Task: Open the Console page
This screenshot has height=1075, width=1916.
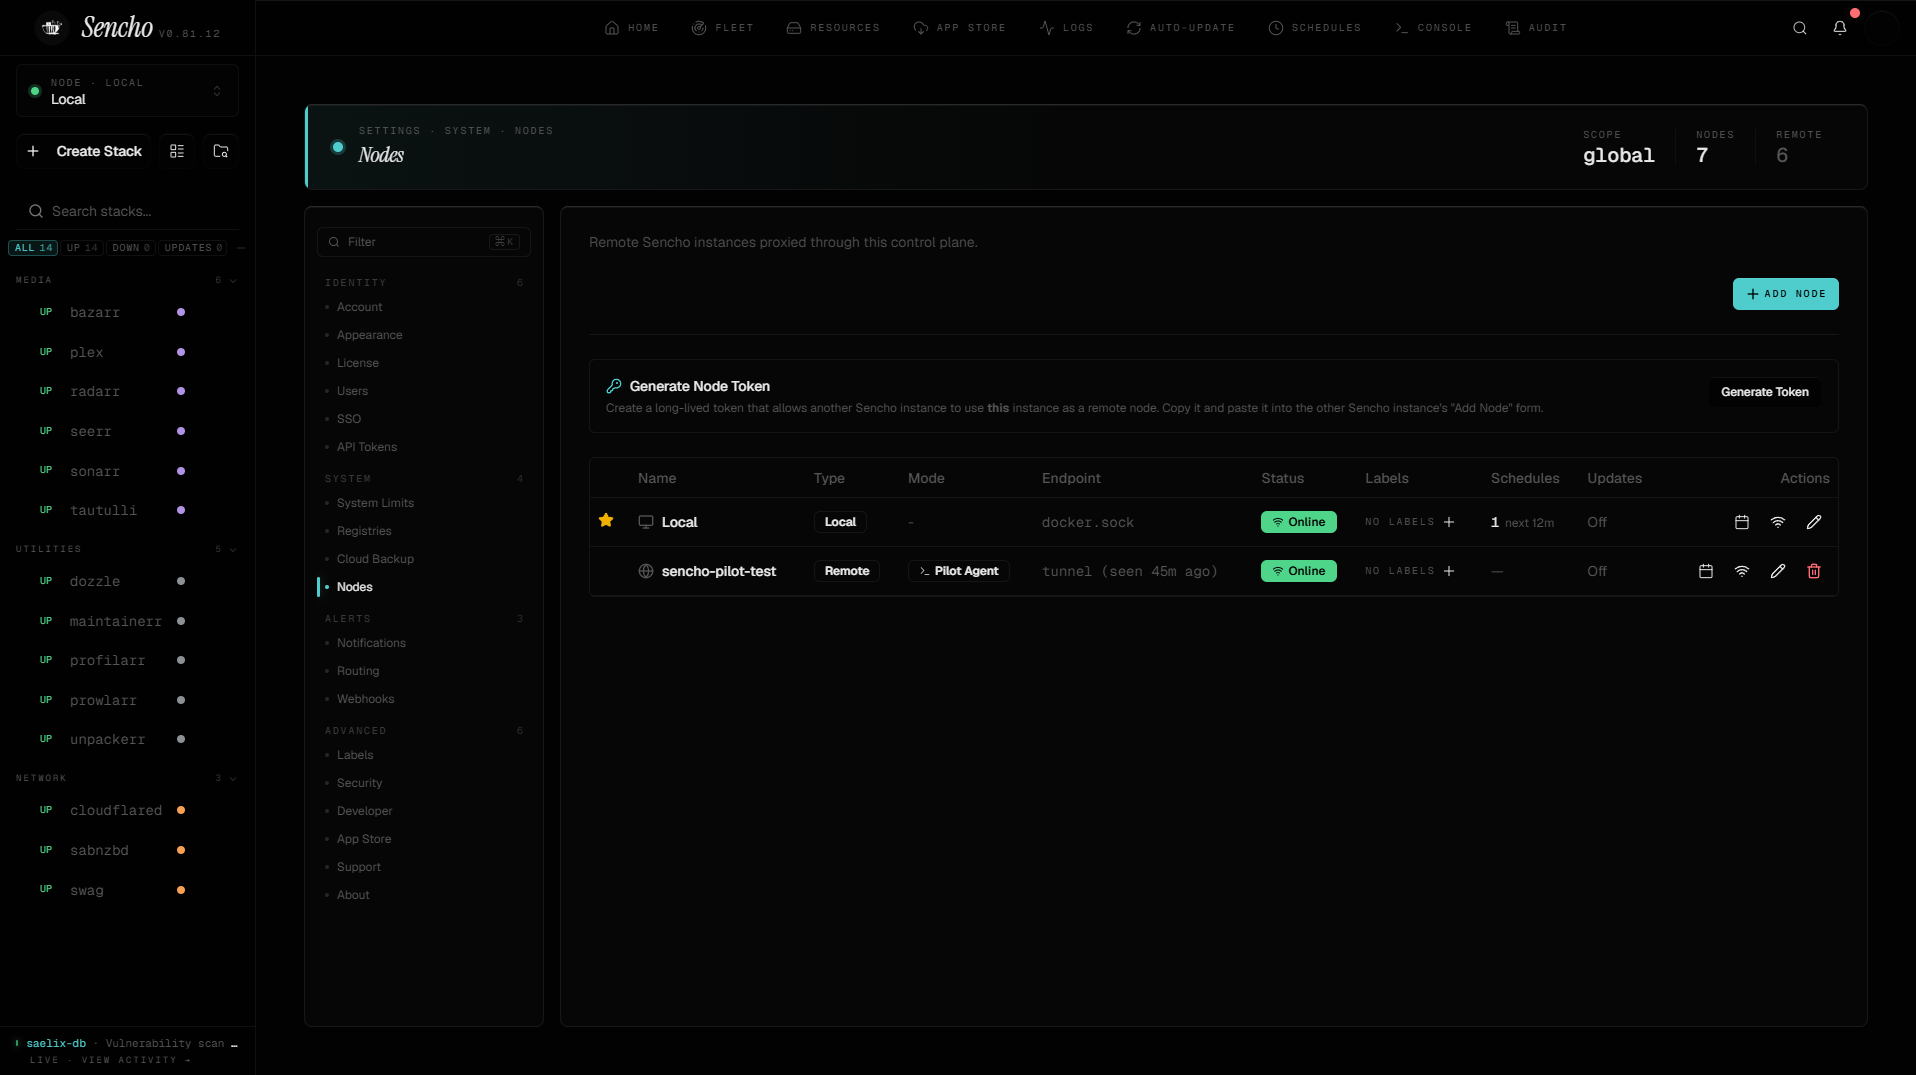Action: (1433, 28)
